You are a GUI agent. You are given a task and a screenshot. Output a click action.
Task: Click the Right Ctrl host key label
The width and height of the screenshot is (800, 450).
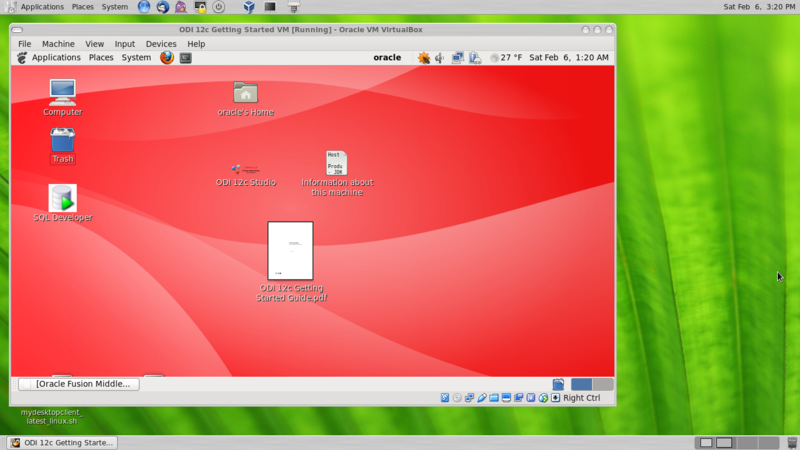pyautogui.click(x=582, y=398)
